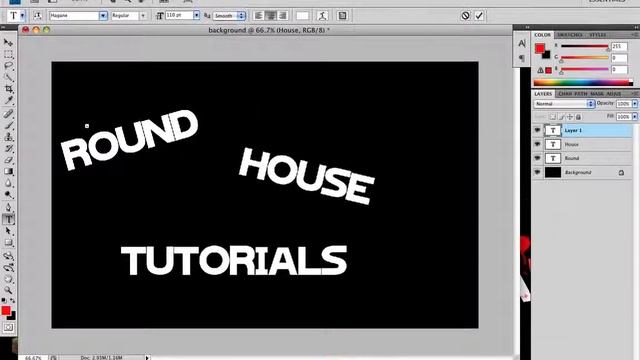Open the font family dropdown

(x=103, y=16)
